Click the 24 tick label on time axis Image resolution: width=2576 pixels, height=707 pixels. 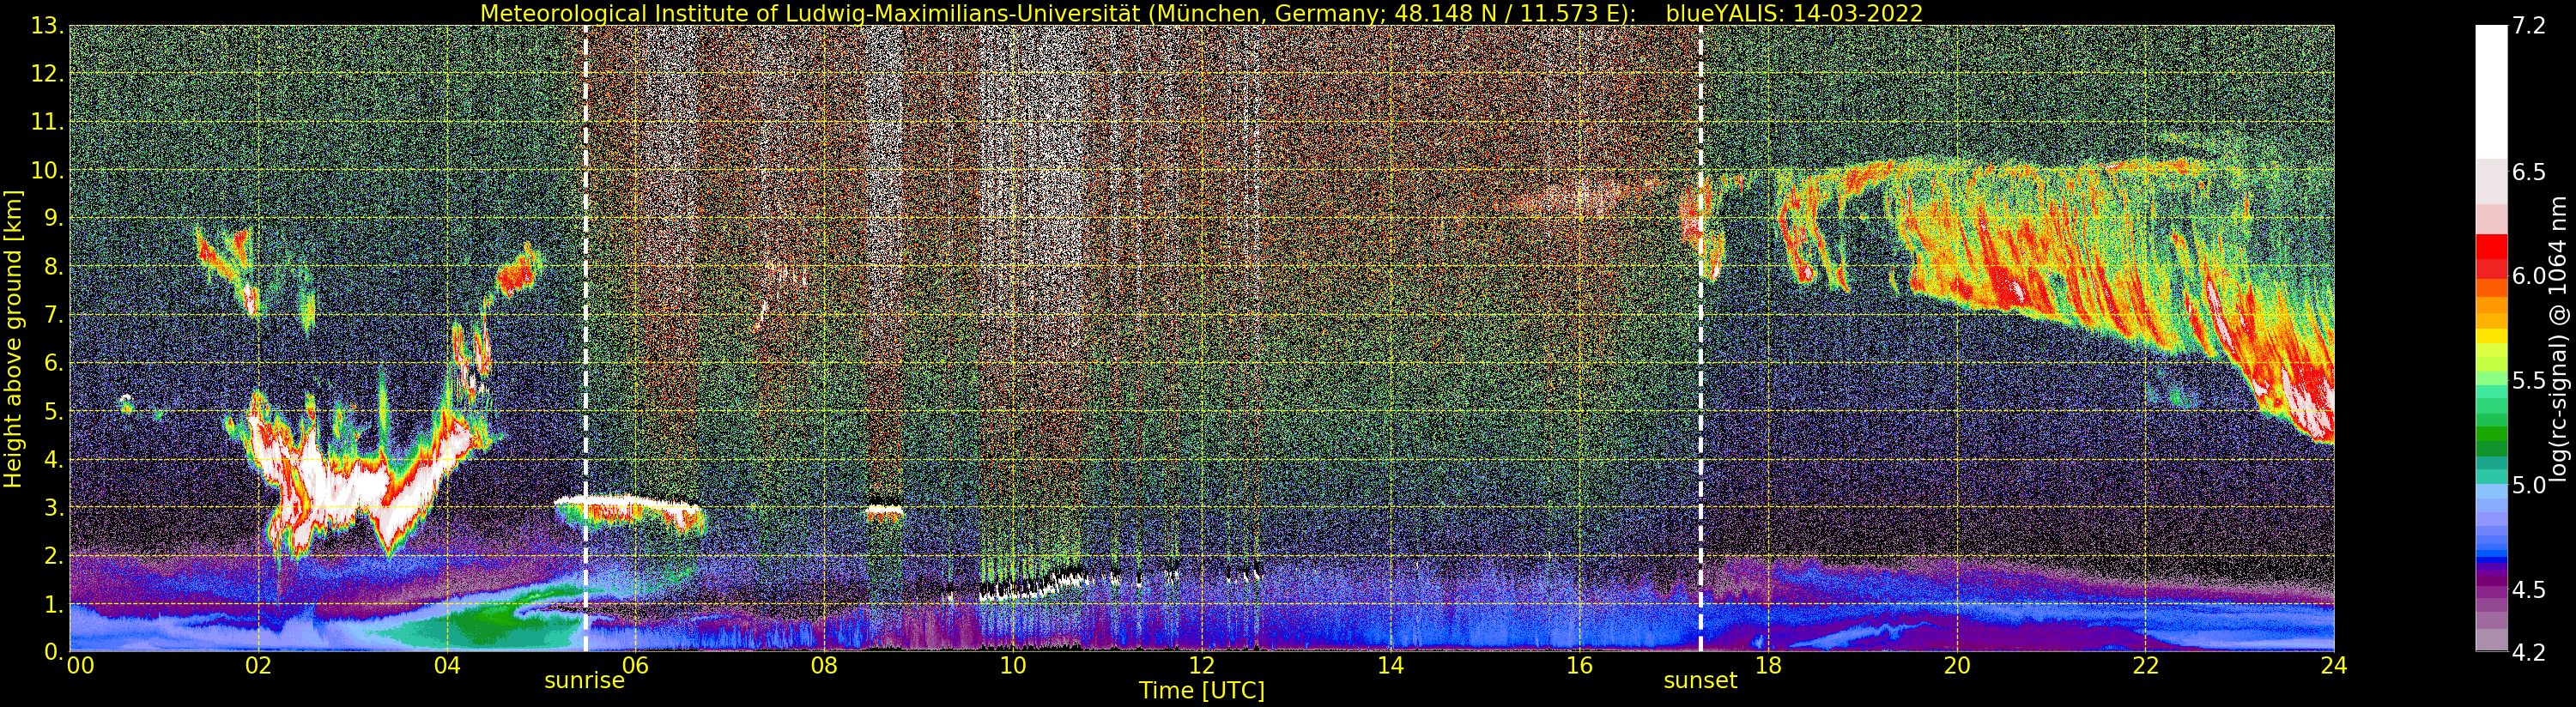pyautogui.click(x=2334, y=665)
